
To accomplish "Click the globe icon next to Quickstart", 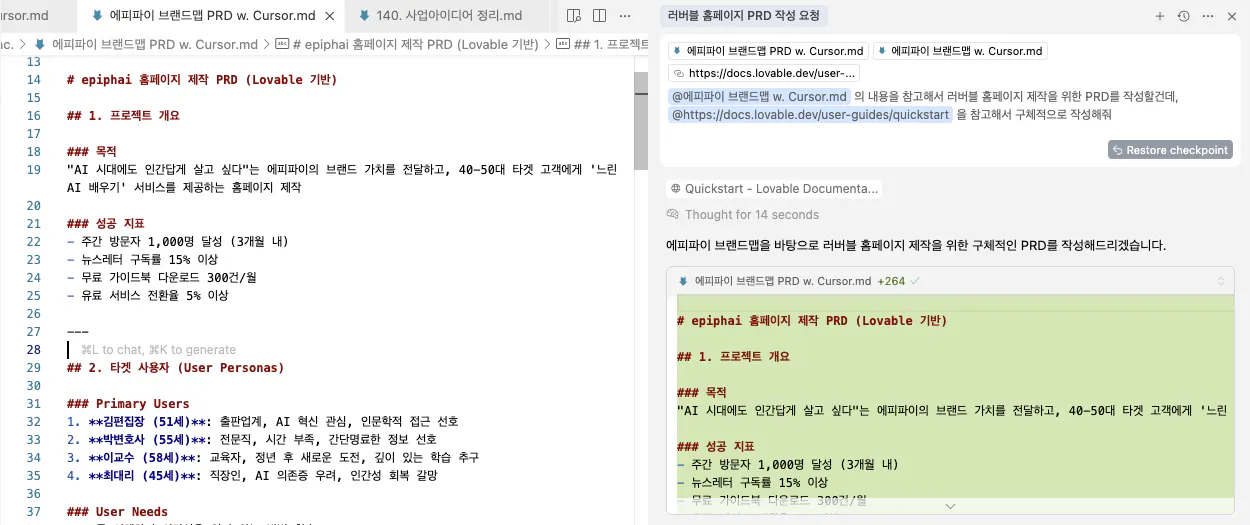I will pos(675,188).
